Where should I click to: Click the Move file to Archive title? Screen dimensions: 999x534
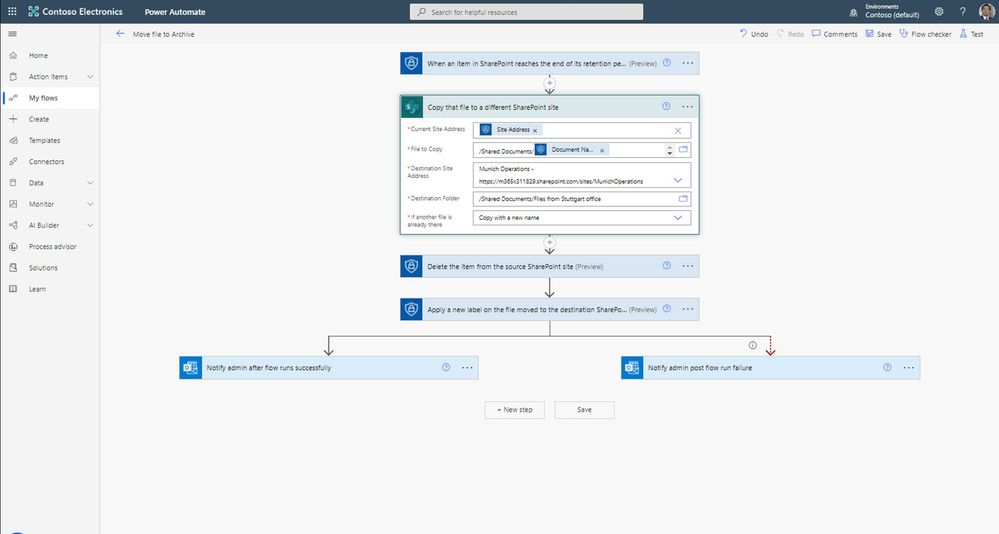pyautogui.click(x=164, y=34)
